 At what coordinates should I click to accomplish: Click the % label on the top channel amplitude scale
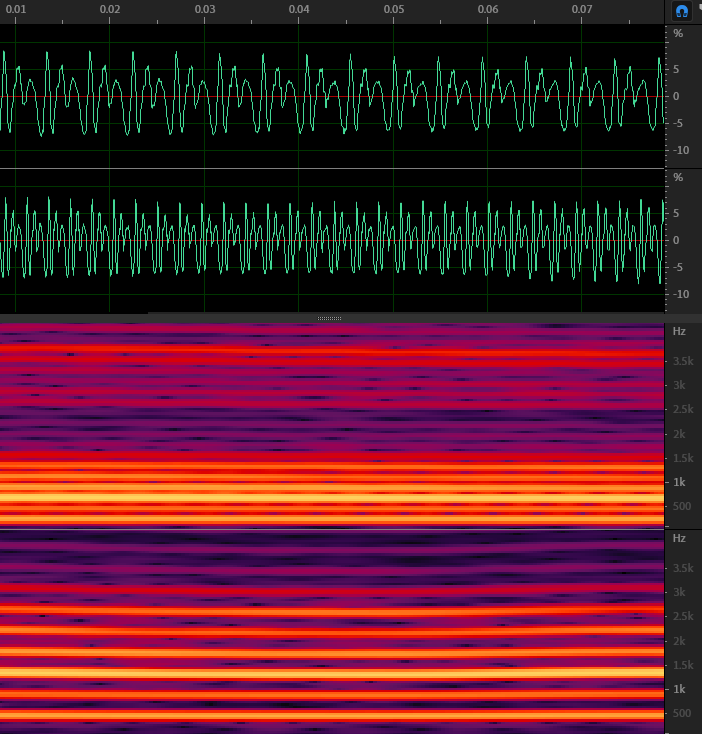pos(678,33)
